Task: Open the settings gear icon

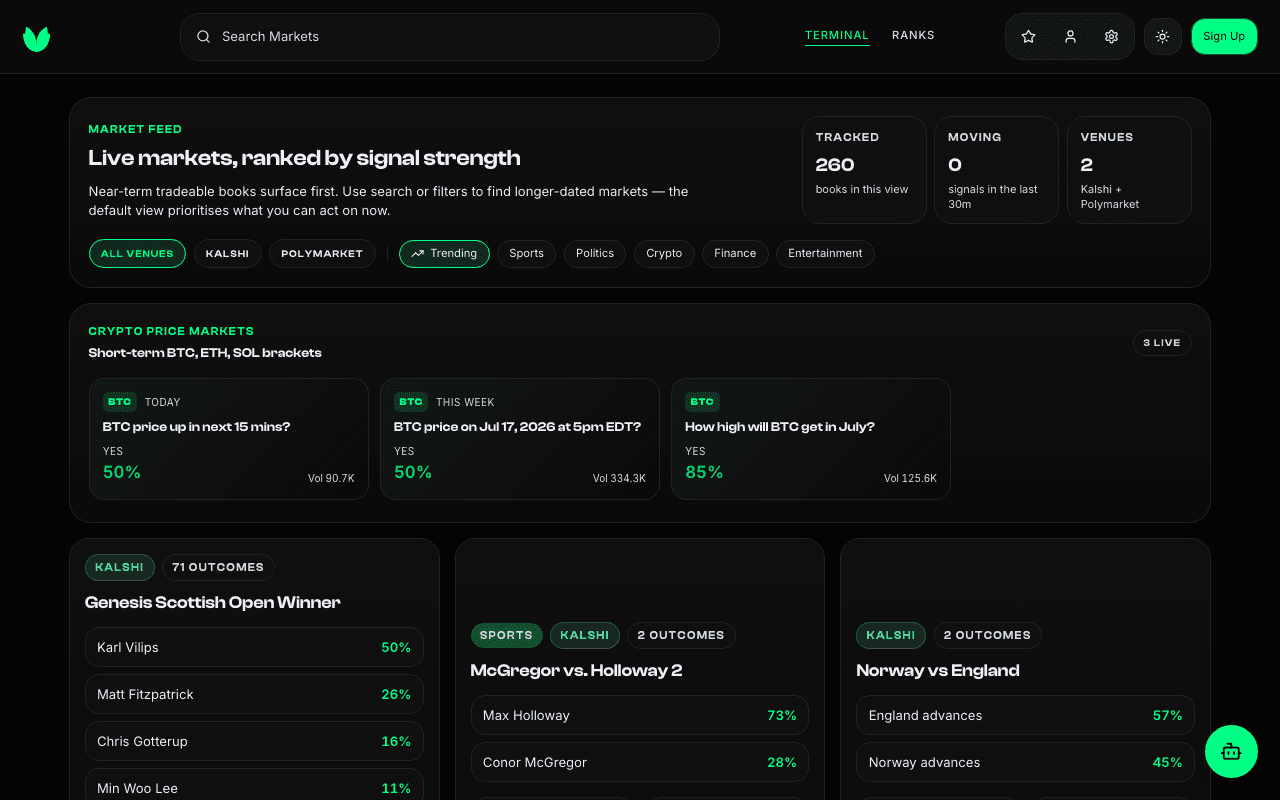Action: point(1111,37)
